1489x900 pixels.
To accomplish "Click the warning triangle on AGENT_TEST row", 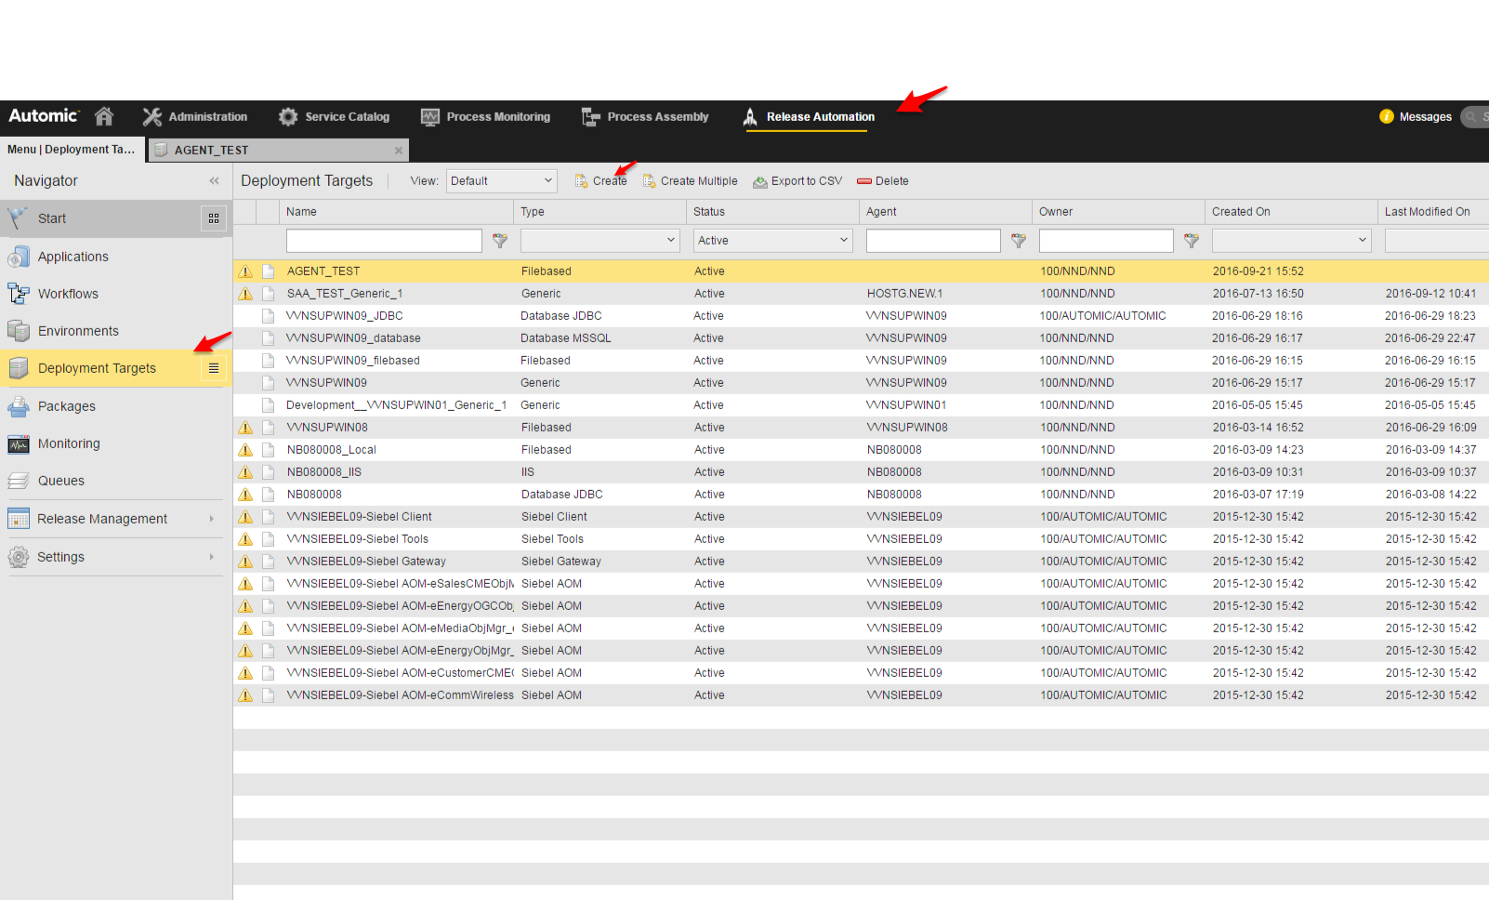I will pyautogui.click(x=245, y=270).
